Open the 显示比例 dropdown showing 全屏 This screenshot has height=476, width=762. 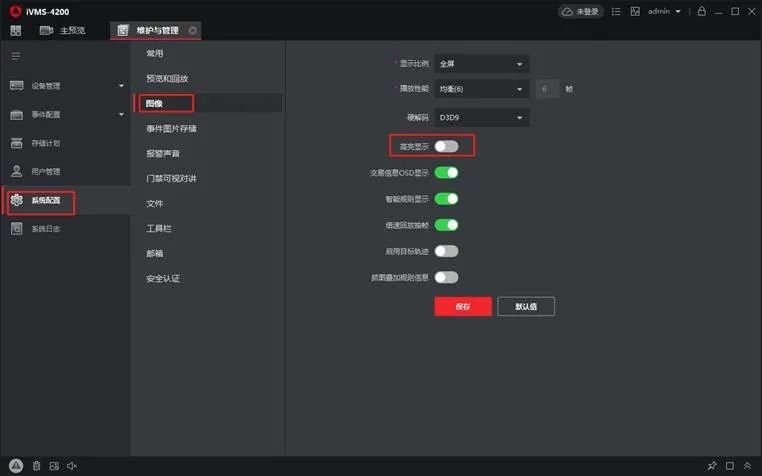point(482,64)
